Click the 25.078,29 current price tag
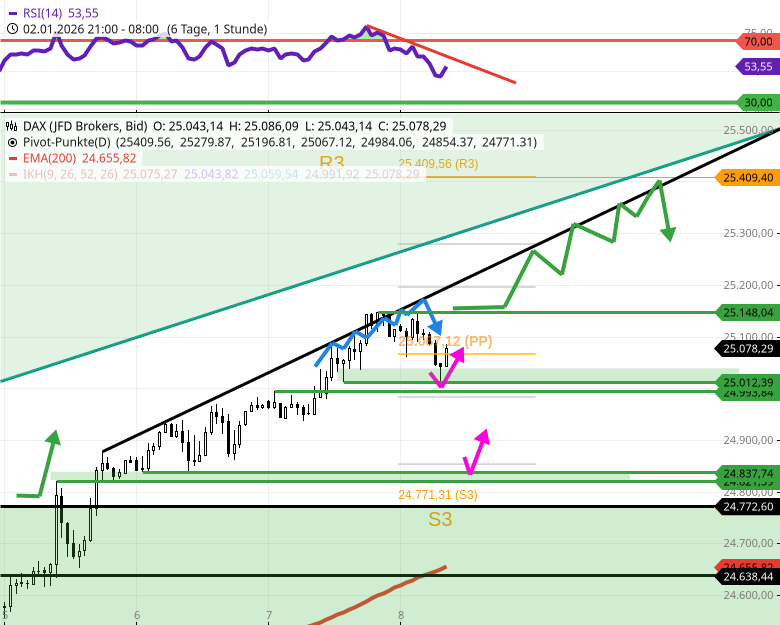 747,348
